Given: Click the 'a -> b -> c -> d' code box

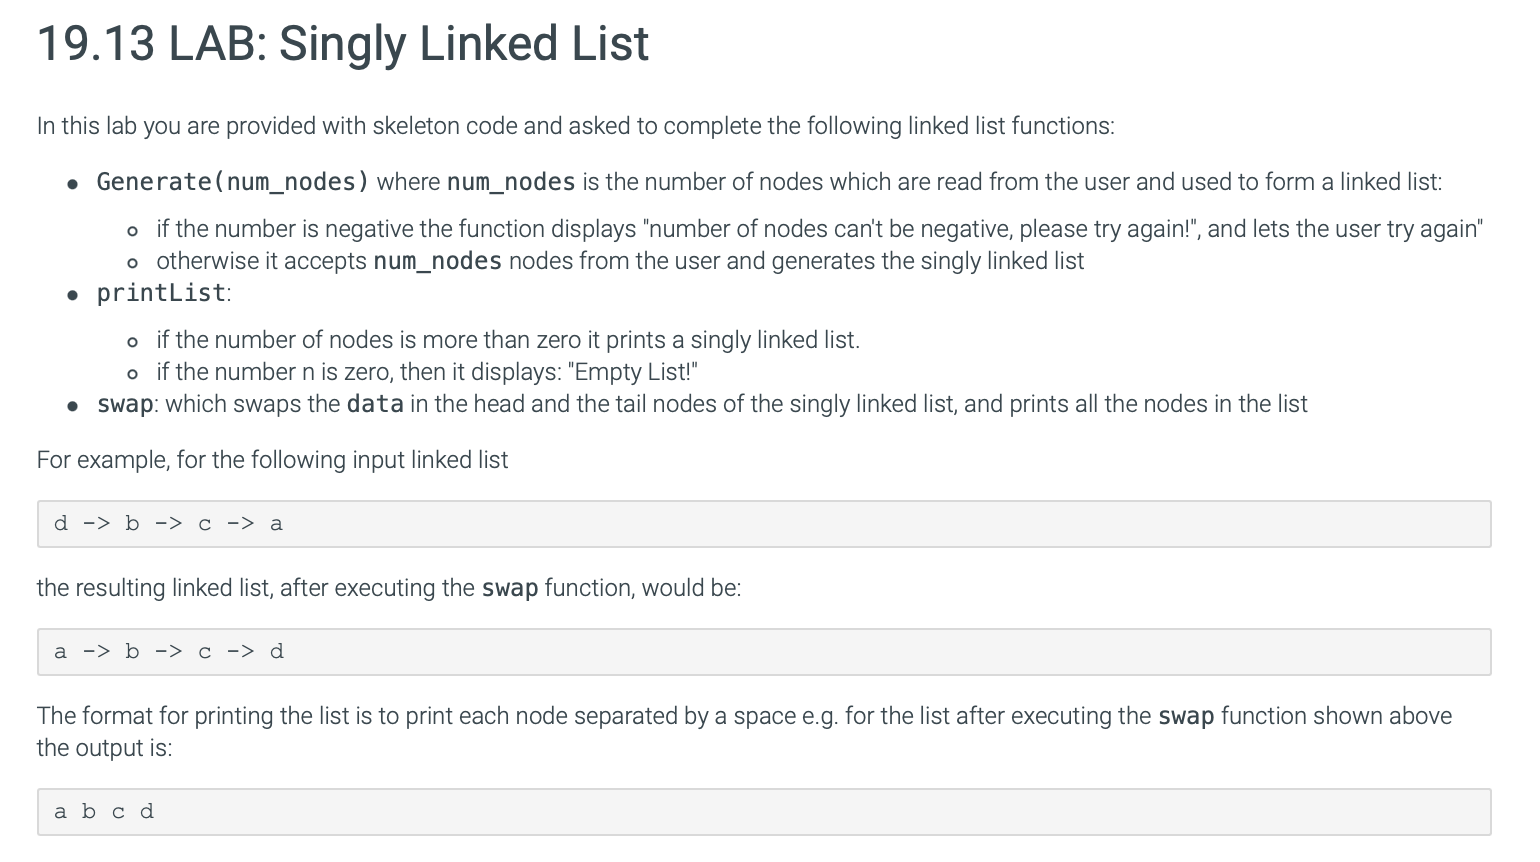Looking at the screenshot, I should (764, 652).
